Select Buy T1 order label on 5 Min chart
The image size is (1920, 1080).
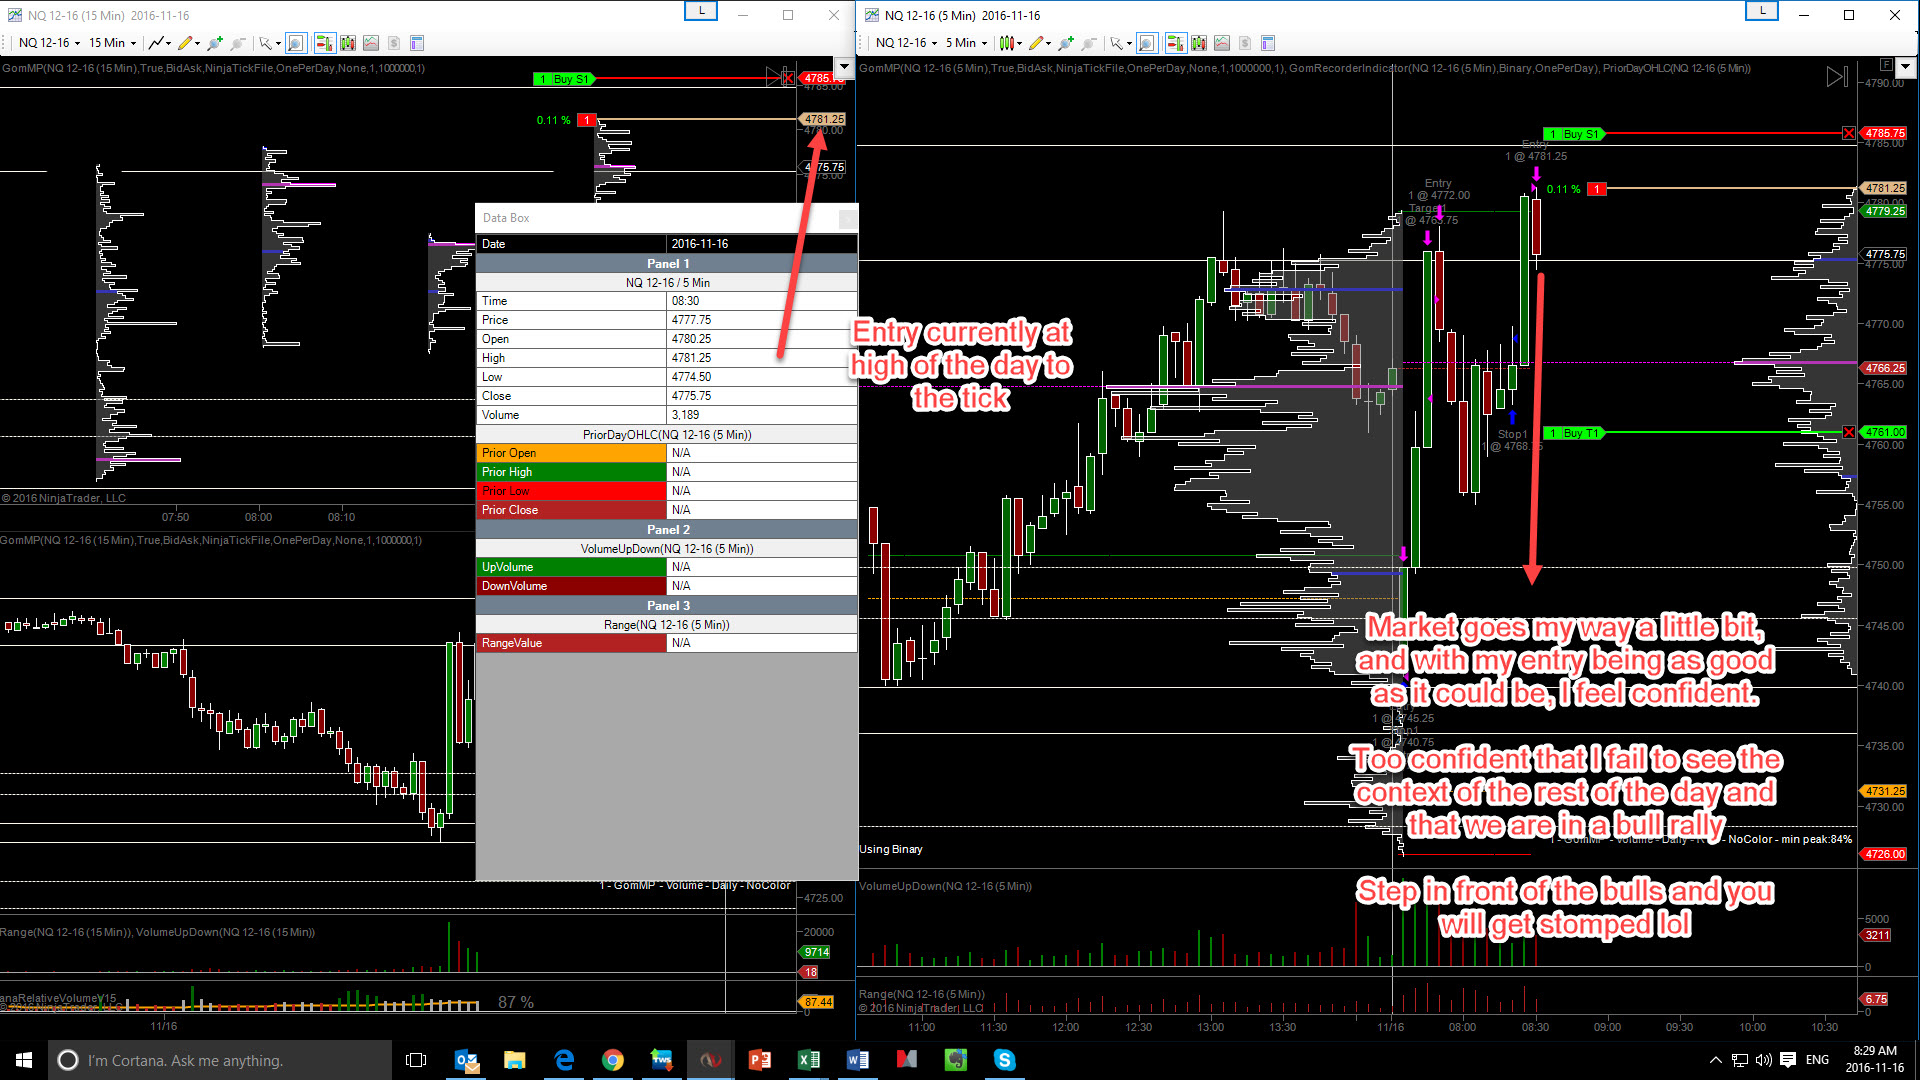point(1573,433)
